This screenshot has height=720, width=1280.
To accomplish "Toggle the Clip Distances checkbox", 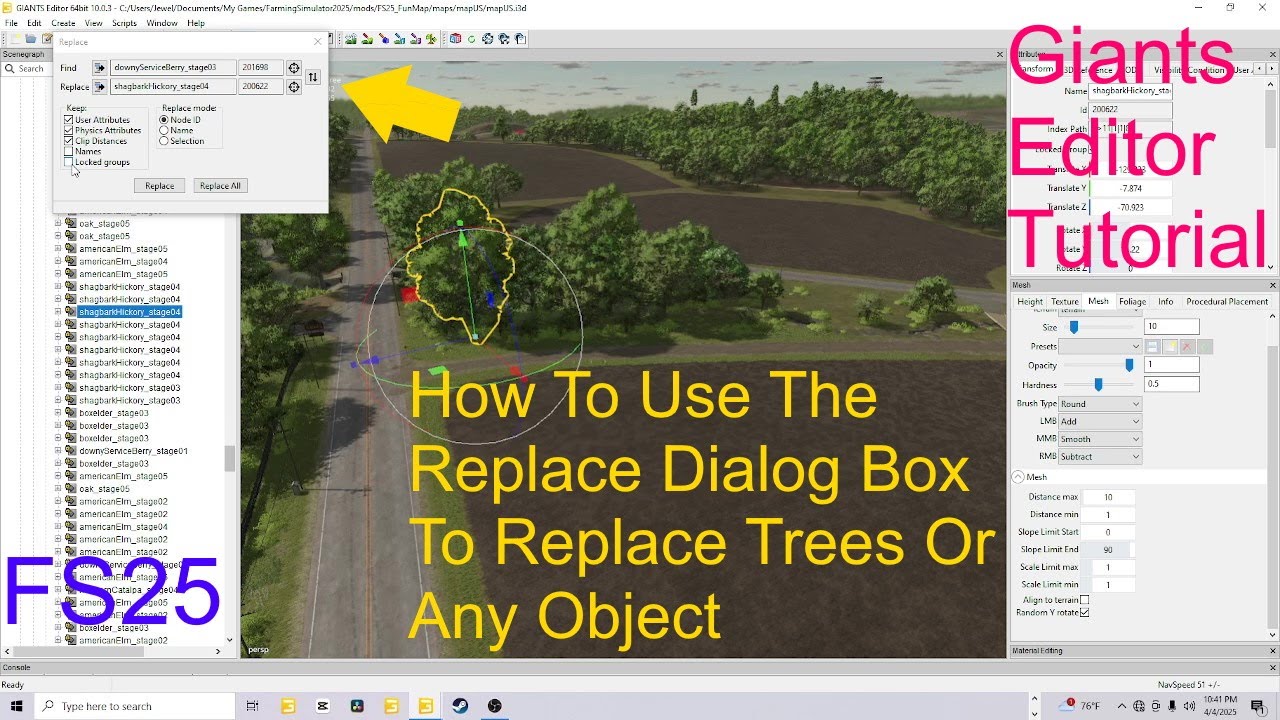I will point(69,141).
